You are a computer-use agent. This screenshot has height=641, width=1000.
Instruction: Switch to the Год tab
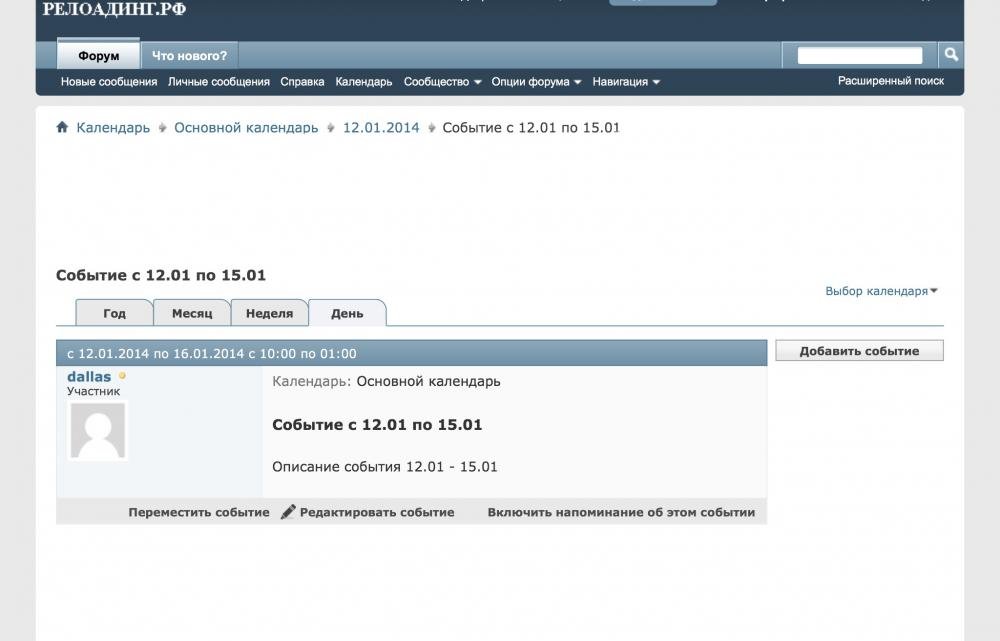tap(114, 313)
